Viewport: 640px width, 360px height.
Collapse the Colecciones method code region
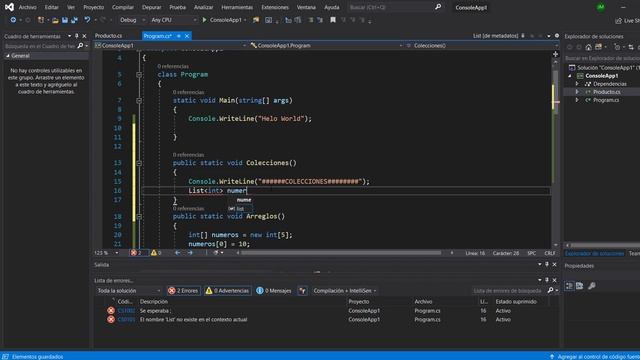pos(139,163)
